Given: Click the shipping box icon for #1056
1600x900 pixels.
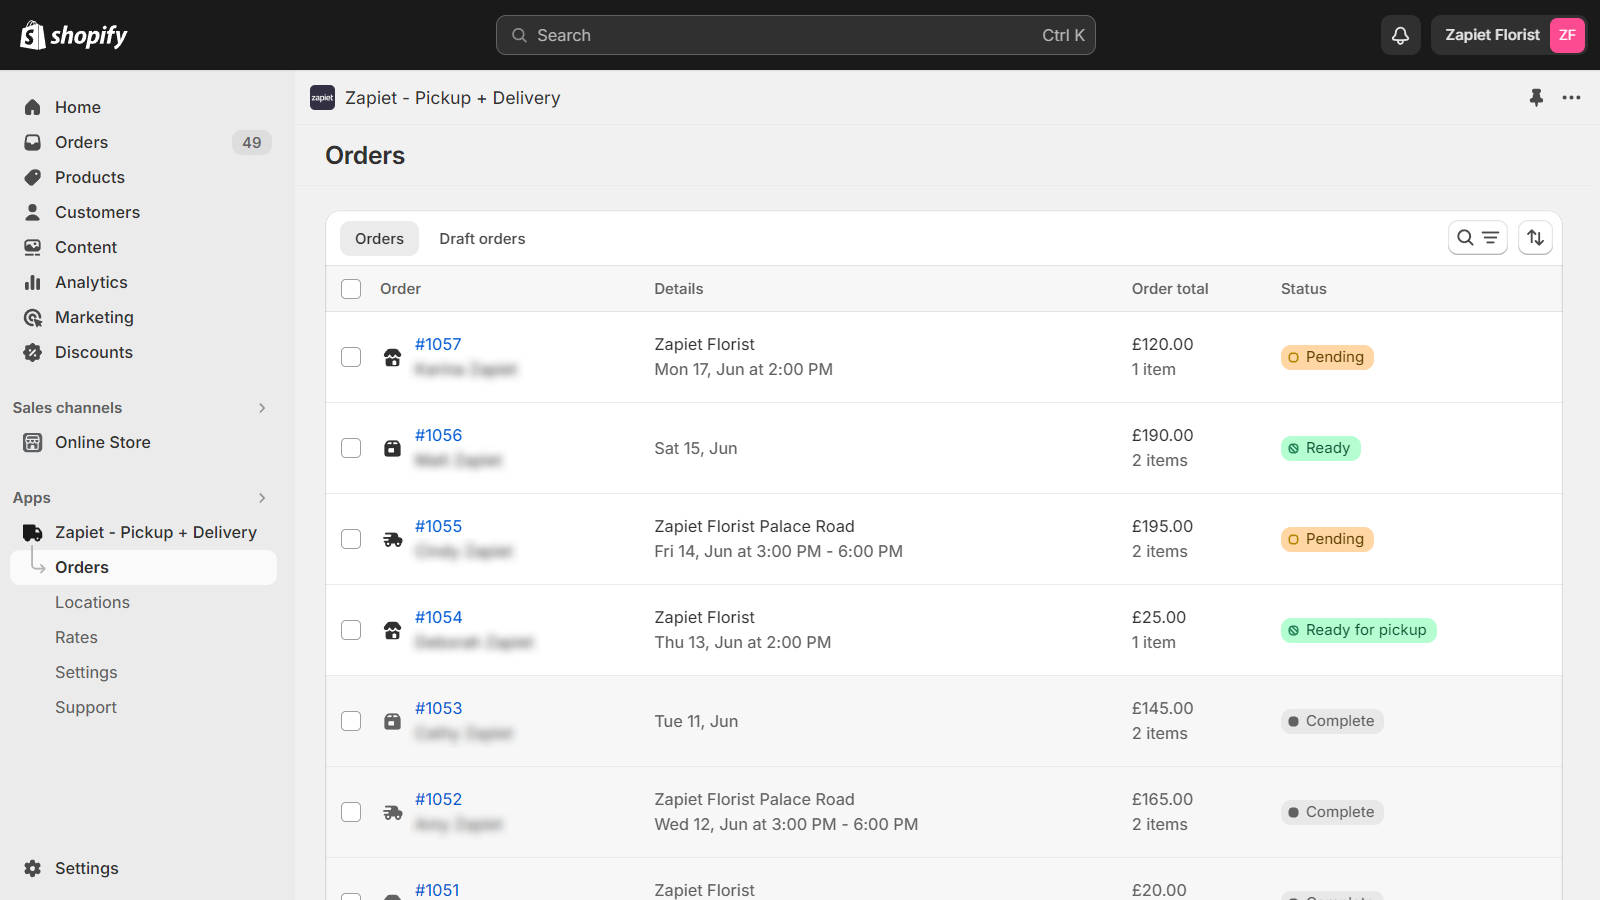Looking at the screenshot, I should [392, 448].
